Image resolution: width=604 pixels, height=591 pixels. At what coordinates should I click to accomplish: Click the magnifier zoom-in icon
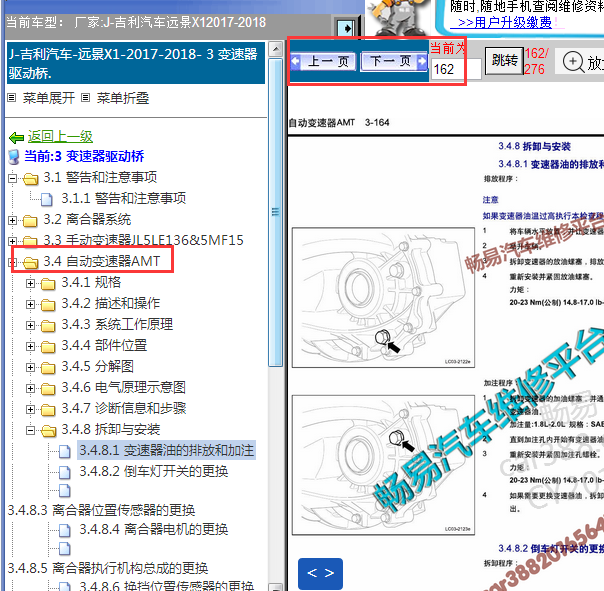tap(573, 62)
